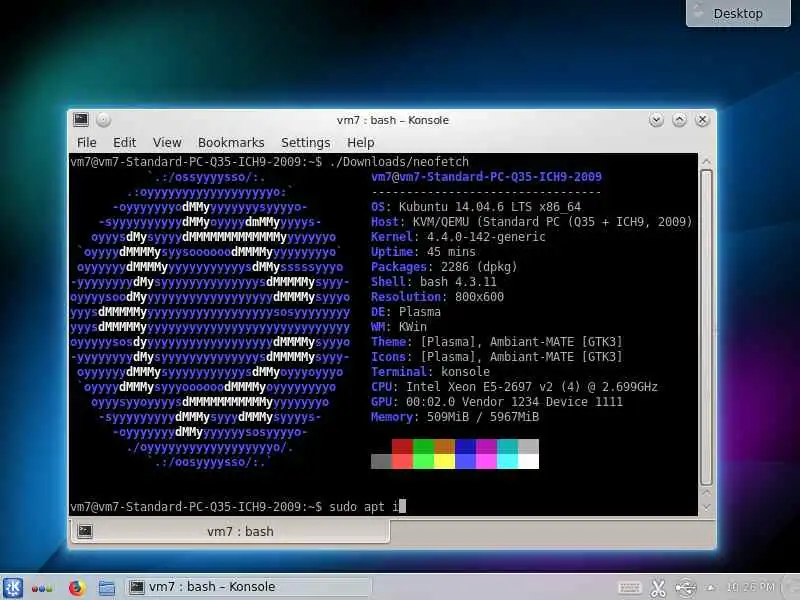
Task: Open the Bookmarks menu
Action: click(231, 142)
